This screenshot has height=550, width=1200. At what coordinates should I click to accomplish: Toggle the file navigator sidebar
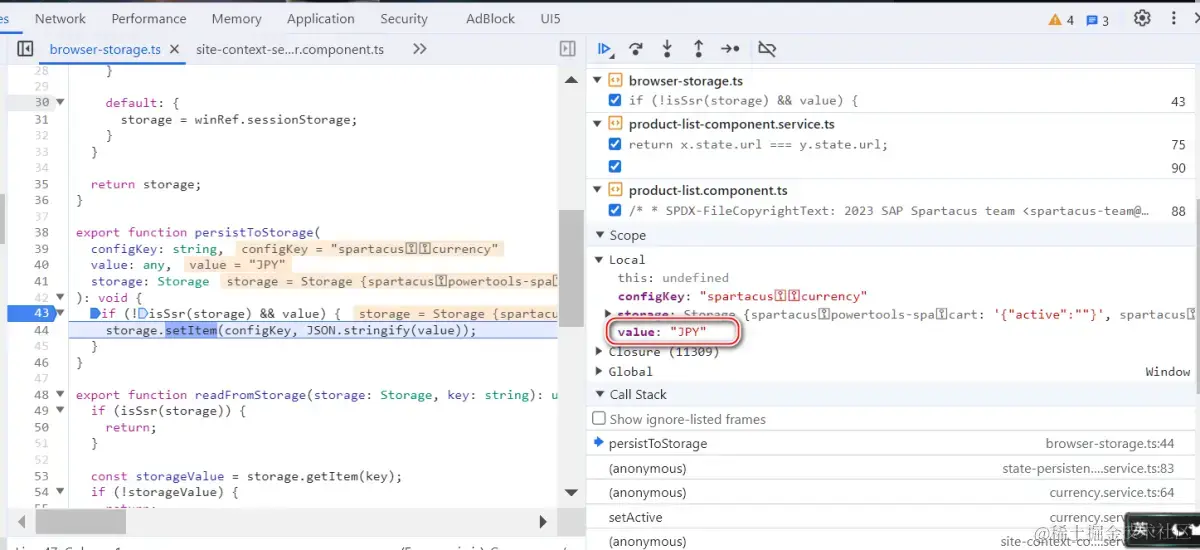[x=26, y=49]
